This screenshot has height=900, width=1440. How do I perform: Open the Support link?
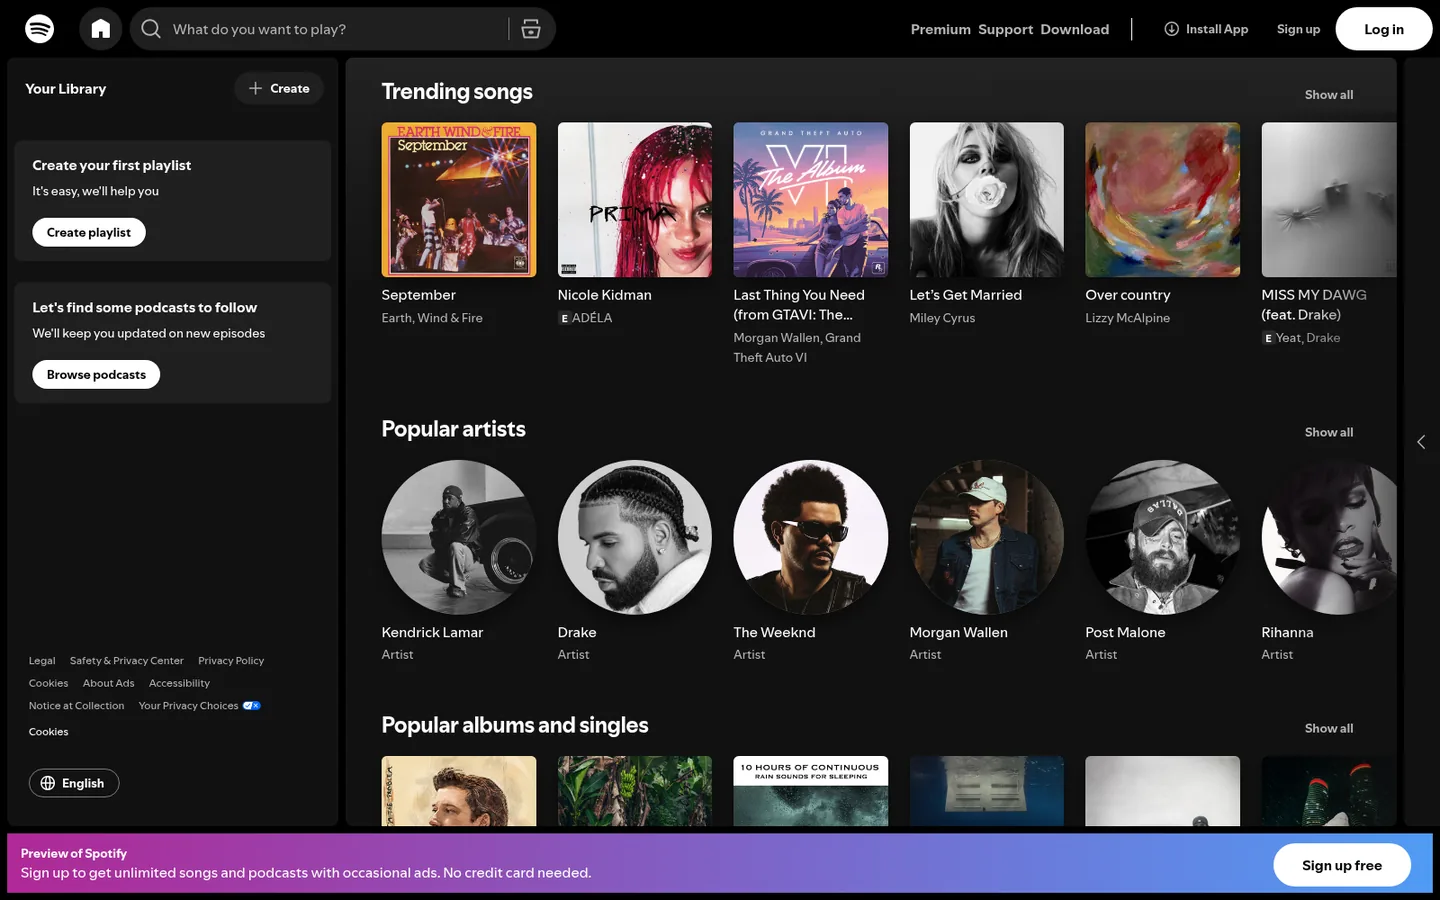[1005, 29]
